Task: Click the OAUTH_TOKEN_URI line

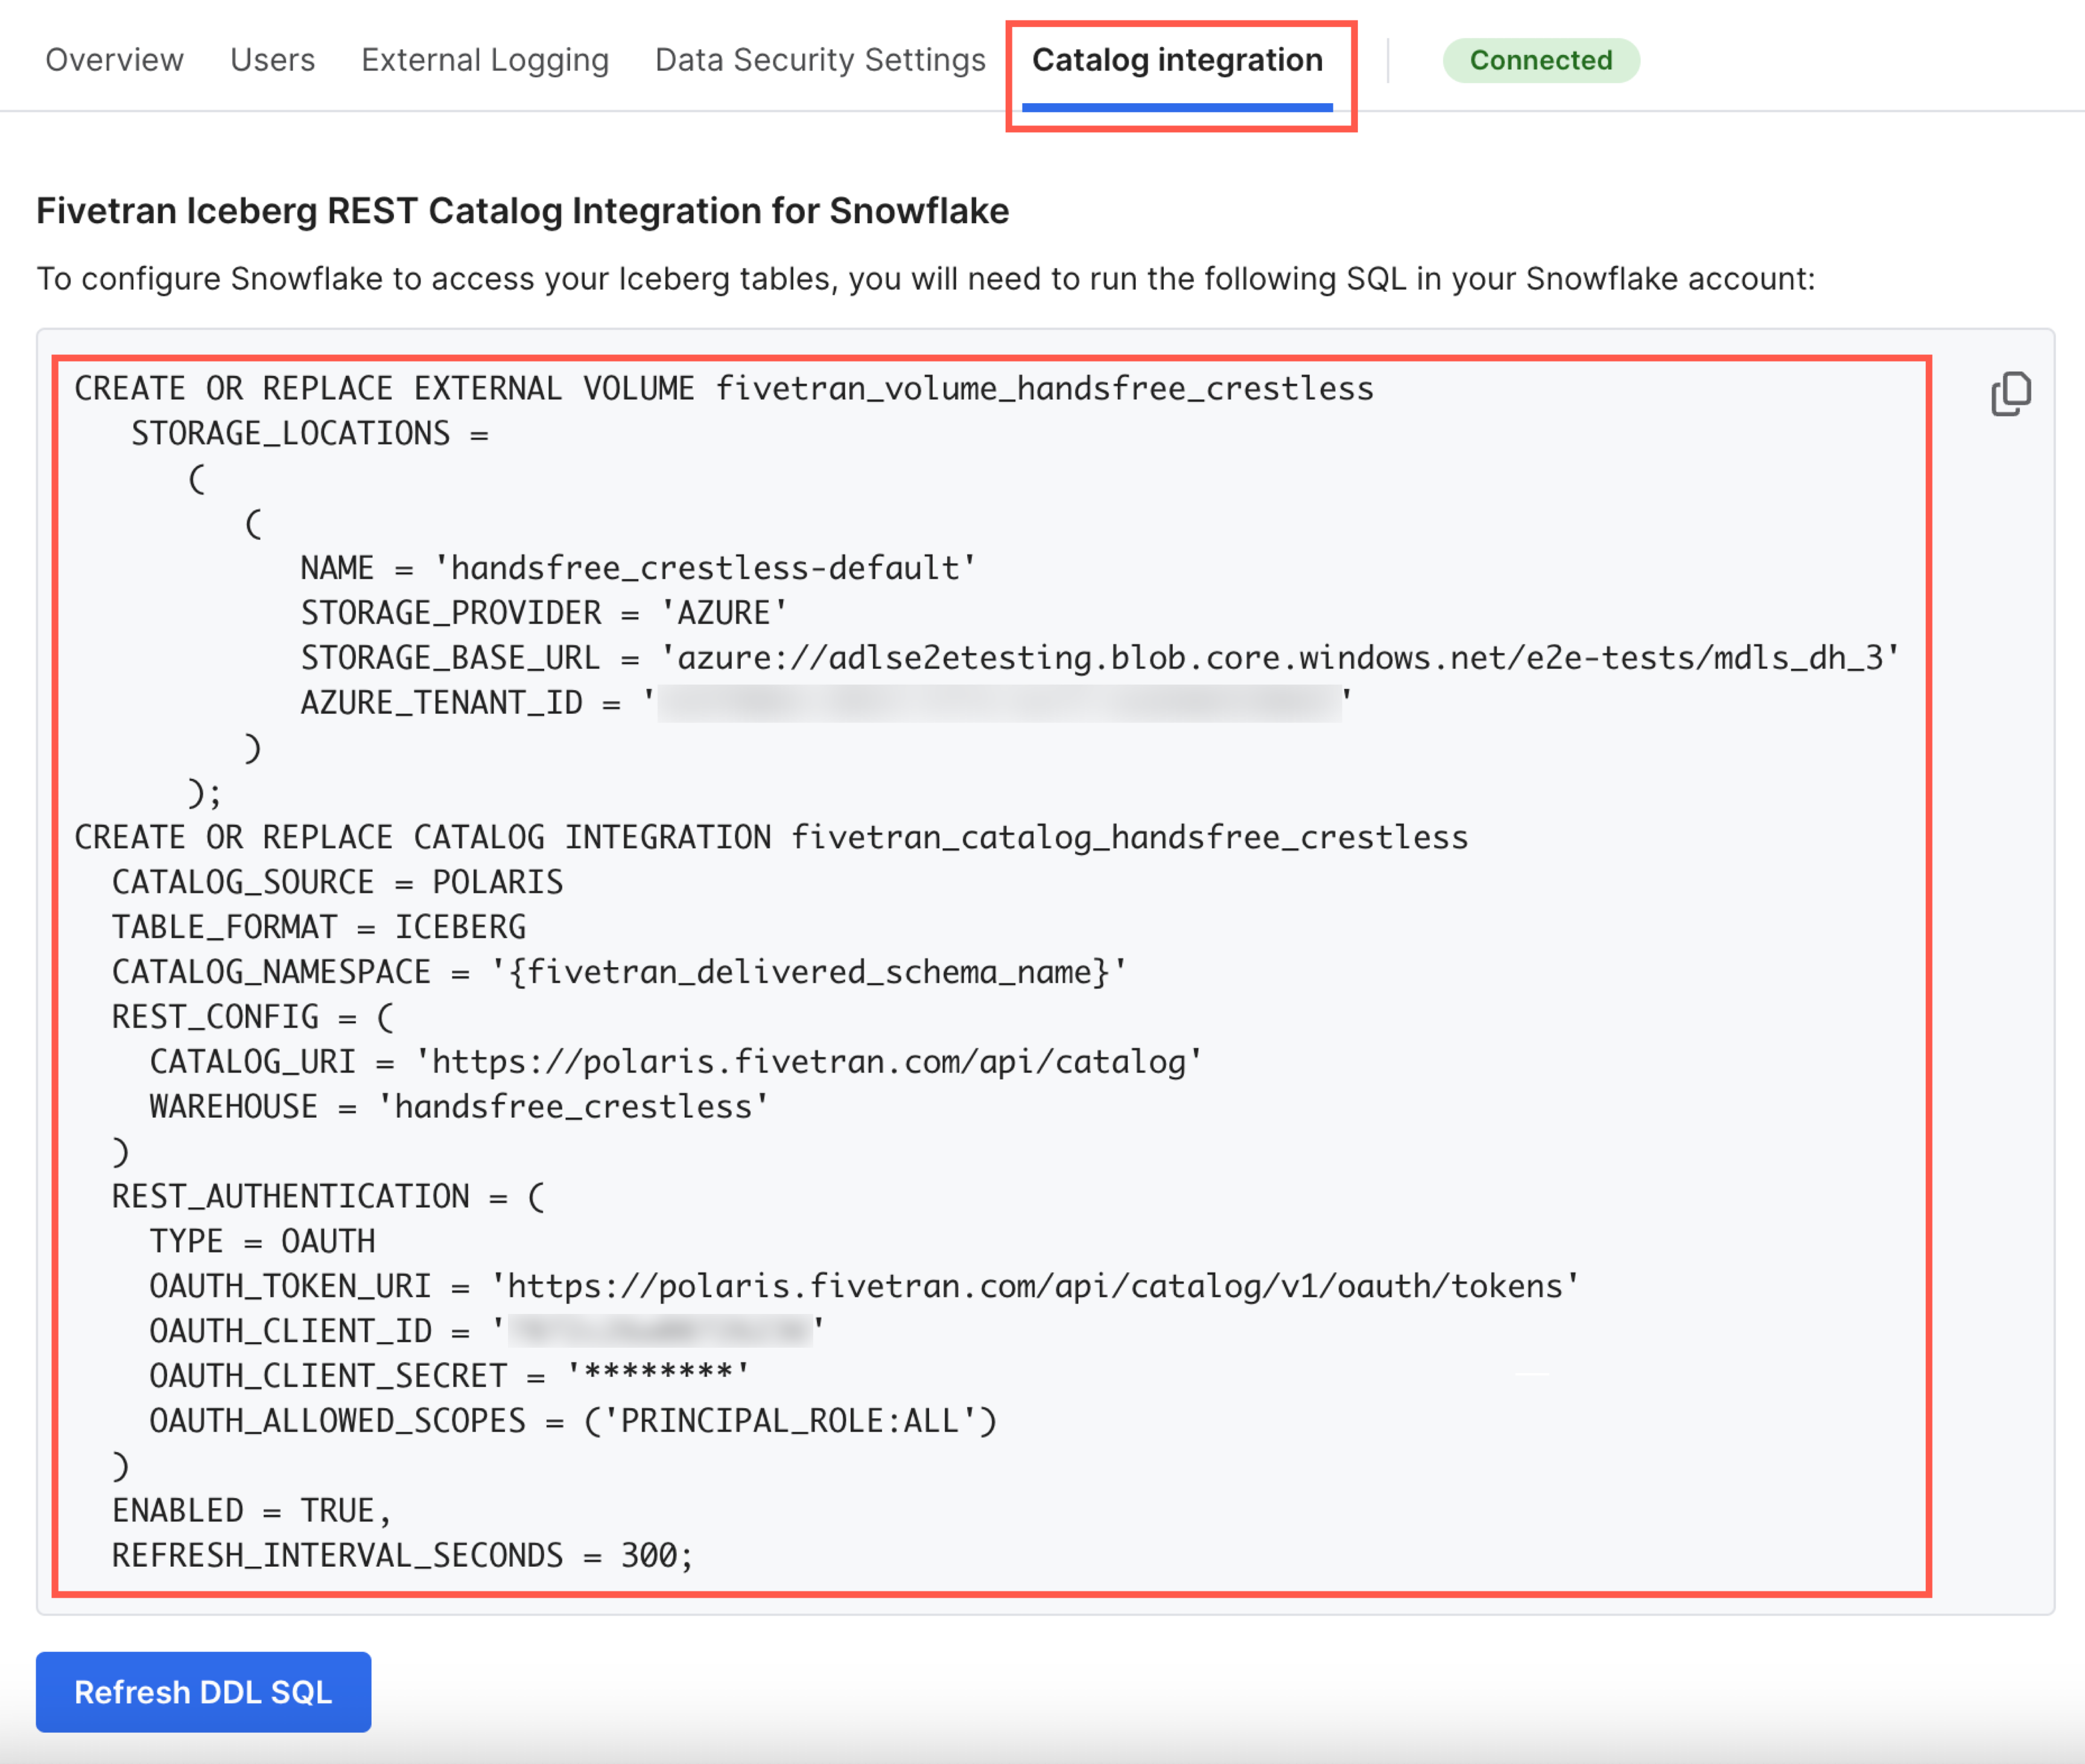Action: (x=864, y=1286)
